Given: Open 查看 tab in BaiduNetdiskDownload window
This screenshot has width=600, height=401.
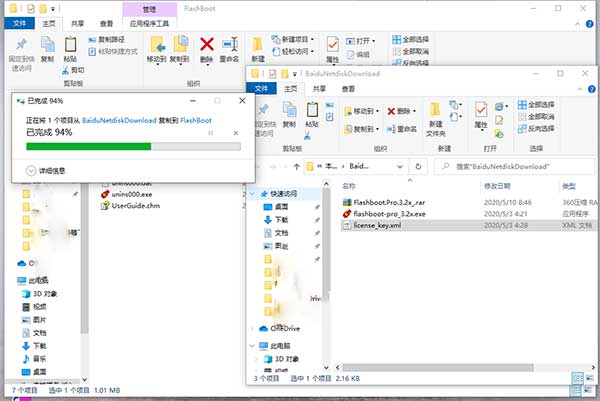Looking at the screenshot, I should (x=348, y=89).
